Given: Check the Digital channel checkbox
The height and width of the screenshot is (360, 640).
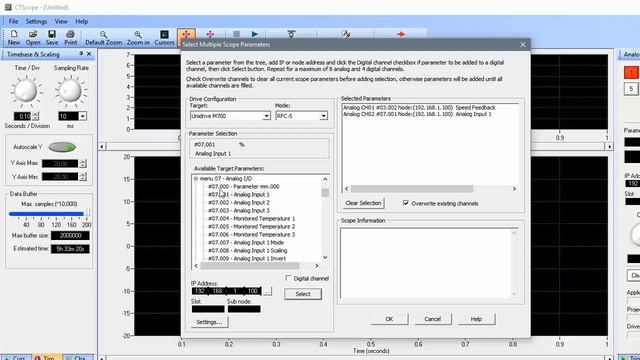Looking at the screenshot, I should click(288, 278).
